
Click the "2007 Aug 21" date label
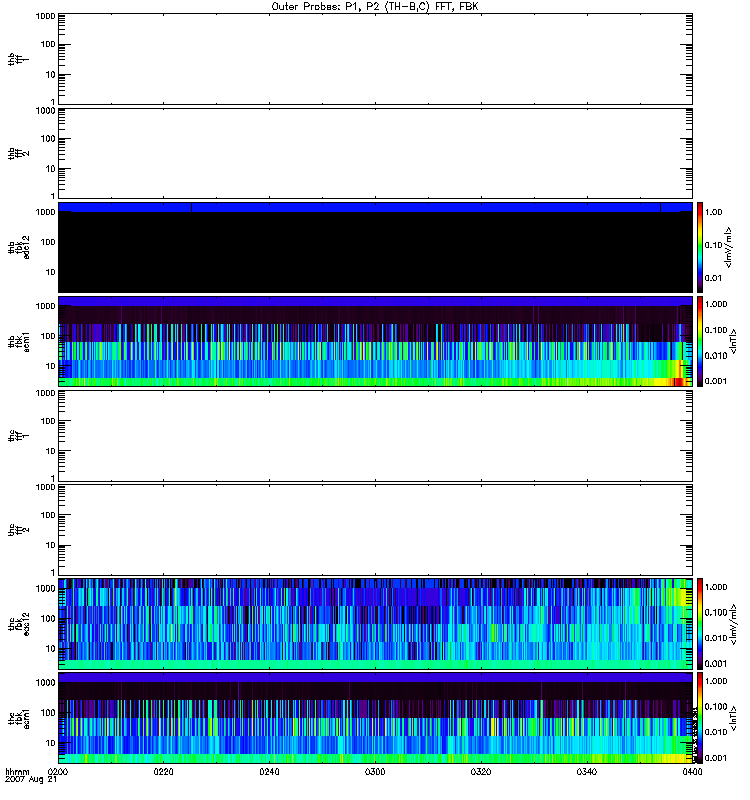(28, 781)
